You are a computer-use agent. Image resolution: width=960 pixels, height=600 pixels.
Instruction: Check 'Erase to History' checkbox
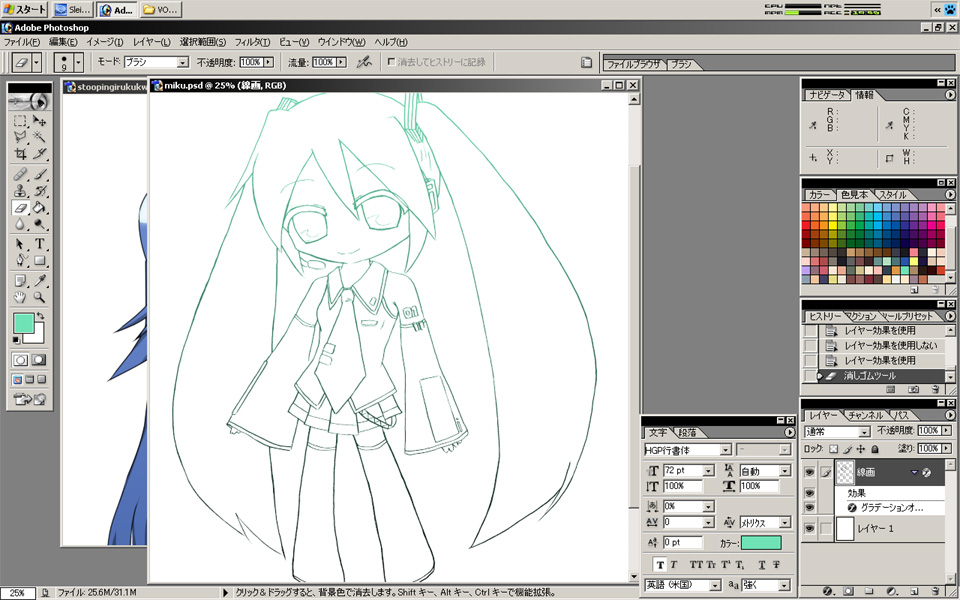[x=391, y=62]
